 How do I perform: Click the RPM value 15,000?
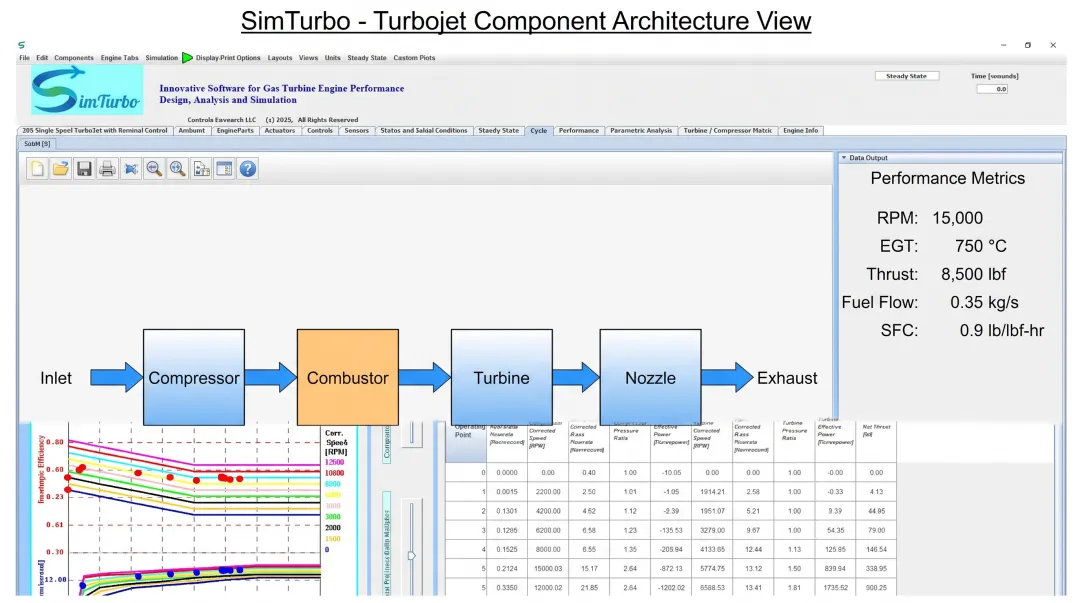tap(957, 218)
